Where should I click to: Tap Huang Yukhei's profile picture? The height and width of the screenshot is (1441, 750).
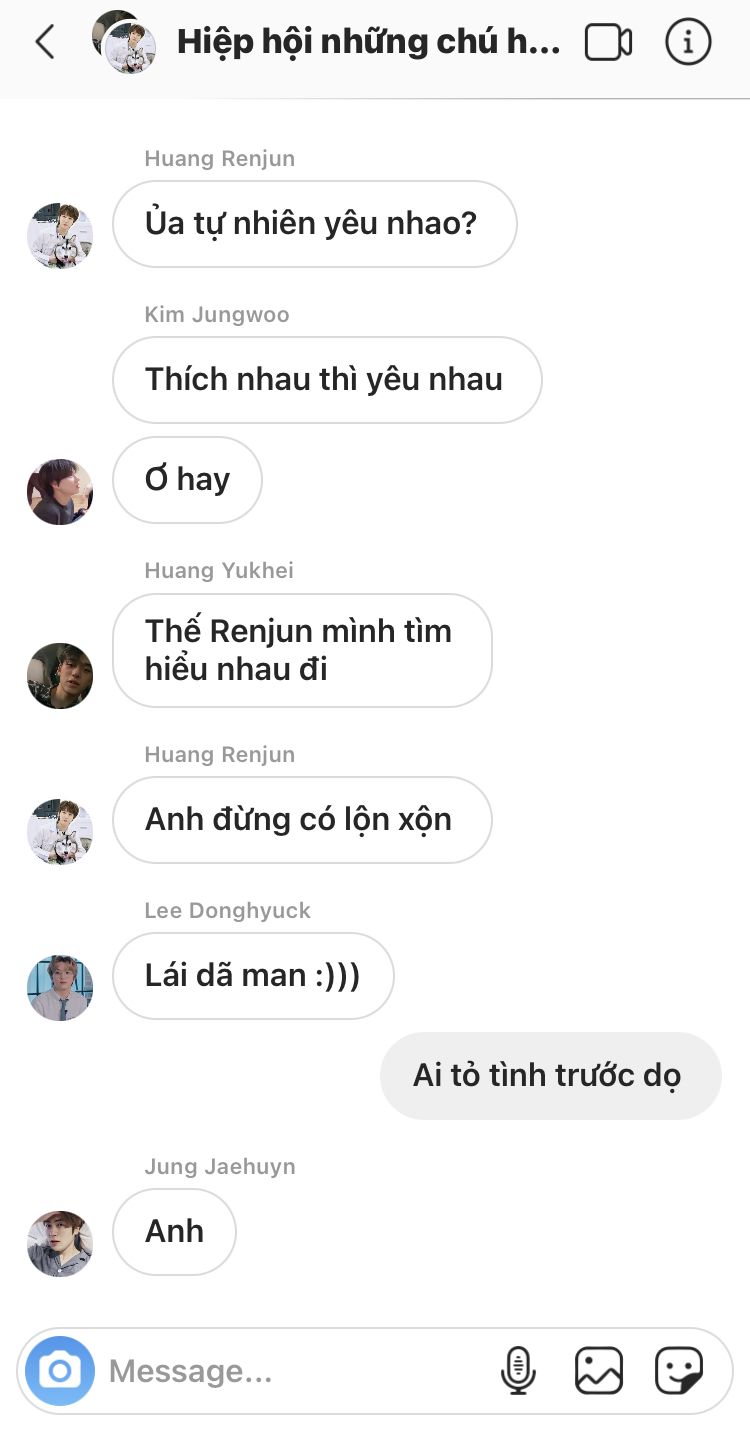(x=60, y=676)
